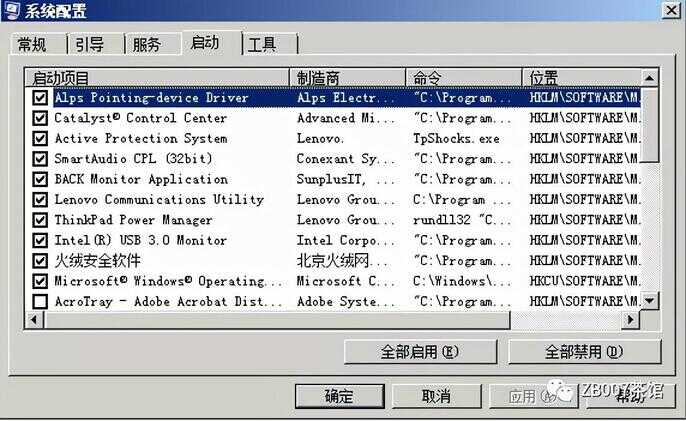Uncheck 火绒安全软件 startup checkbox
This screenshot has width=686, height=421.
(40, 261)
